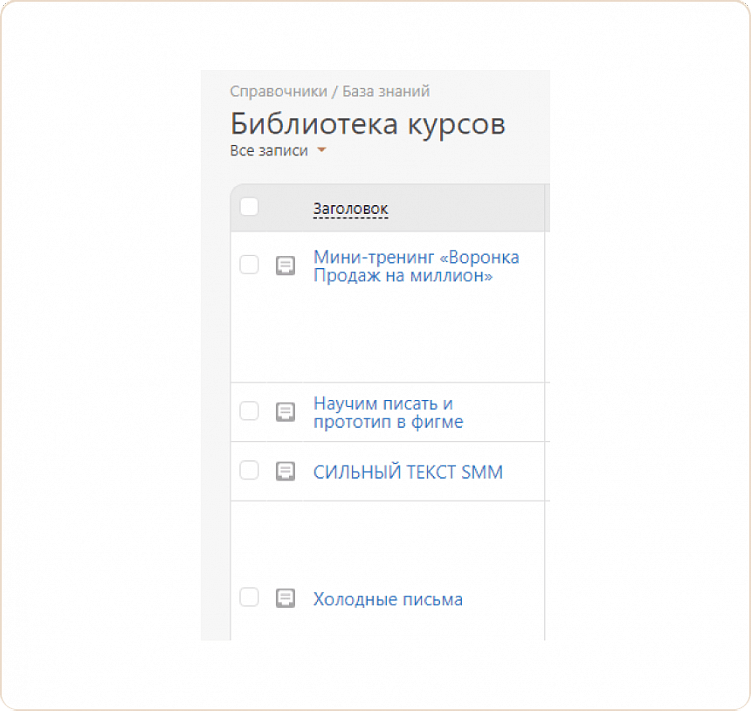The image size is (751, 711).
Task: Tick the select-all checkbox in table header
Action: click(x=249, y=207)
